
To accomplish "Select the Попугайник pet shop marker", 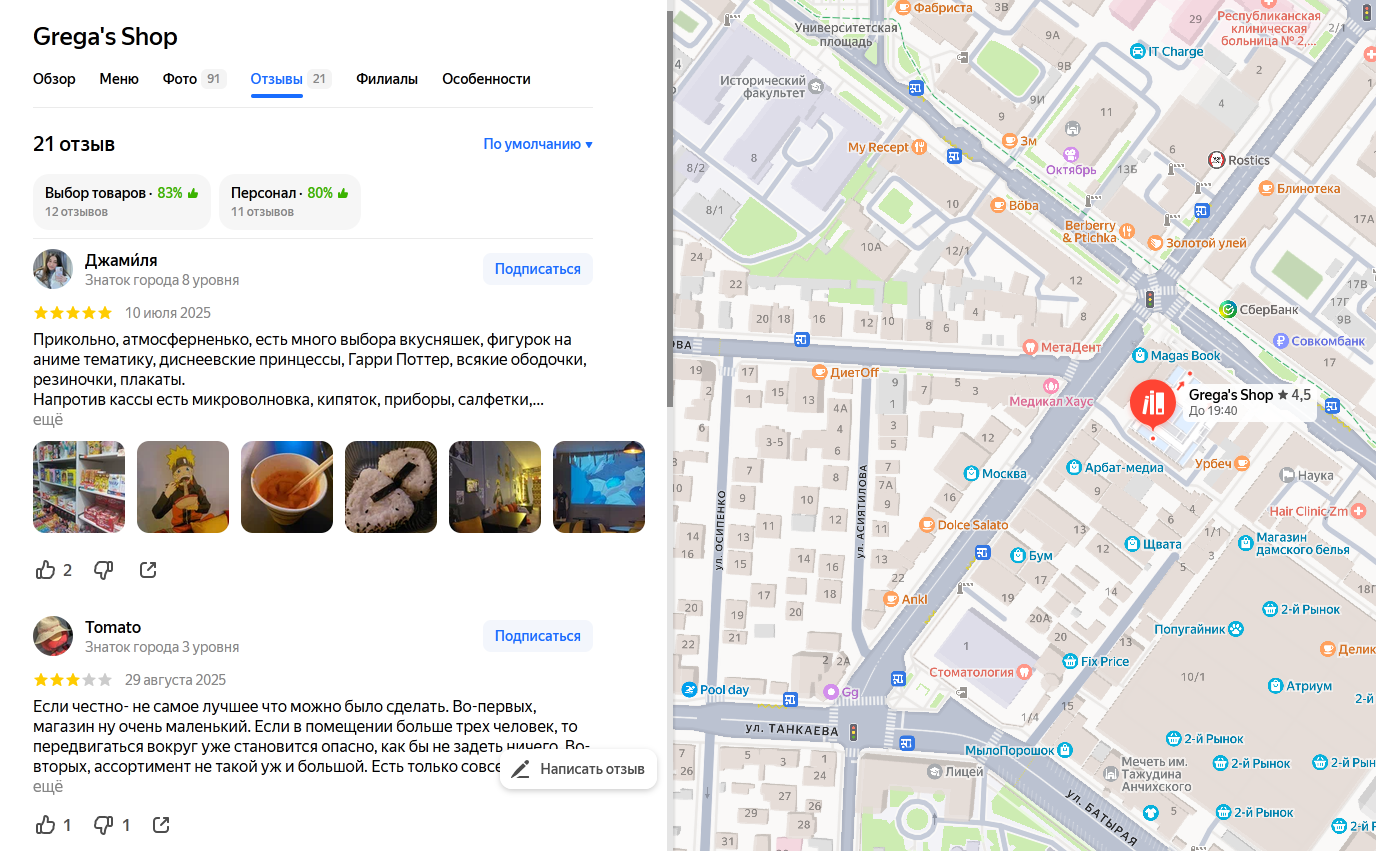I will (1237, 630).
